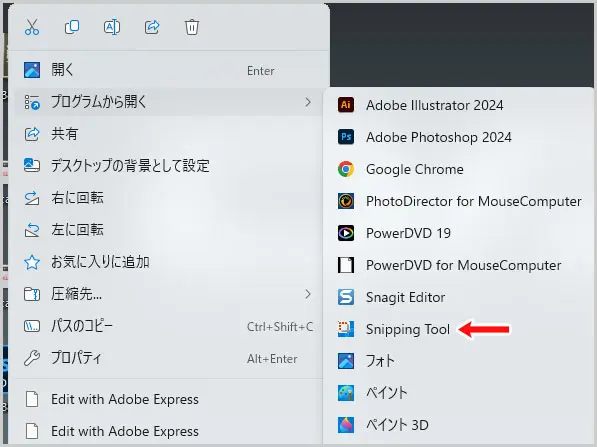Select the 開く menu entry
Image resolution: width=597 pixels, height=447 pixels.
(168, 70)
